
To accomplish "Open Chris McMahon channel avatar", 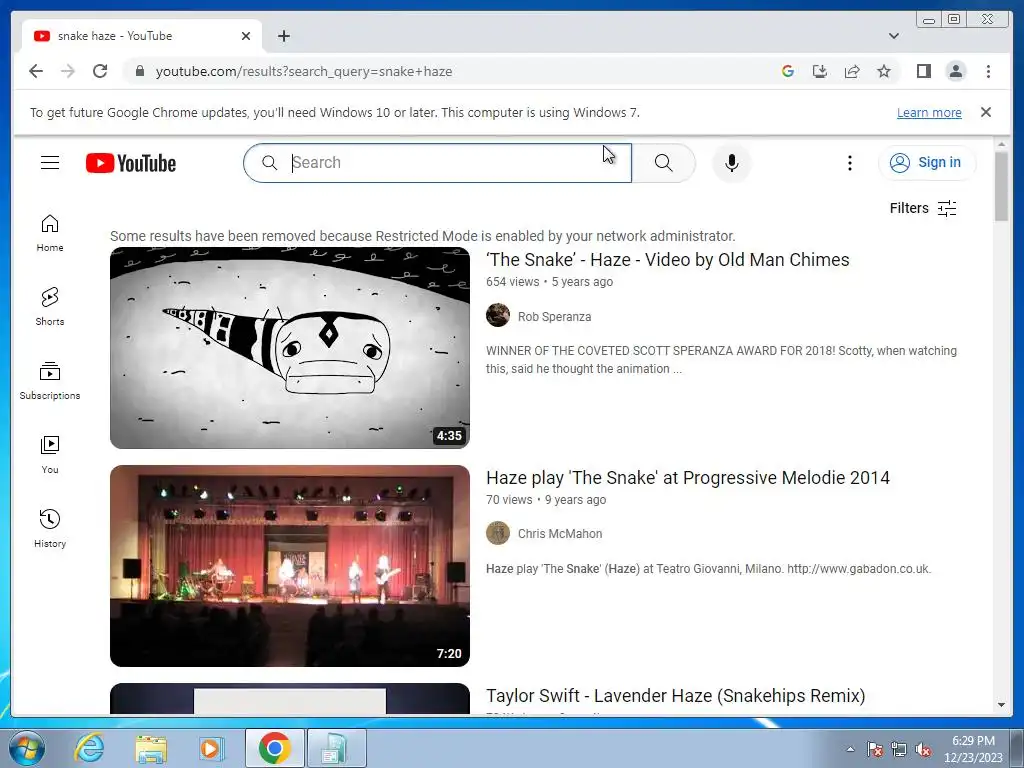I will click(498, 533).
